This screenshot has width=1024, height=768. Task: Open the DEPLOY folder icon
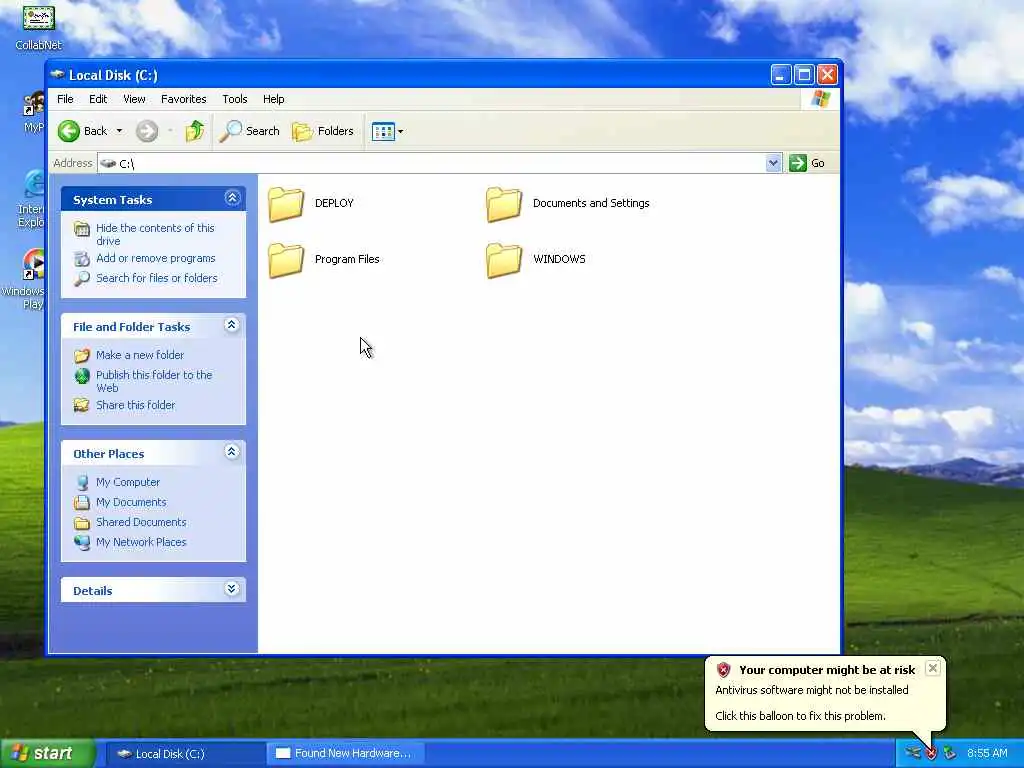[286, 204]
